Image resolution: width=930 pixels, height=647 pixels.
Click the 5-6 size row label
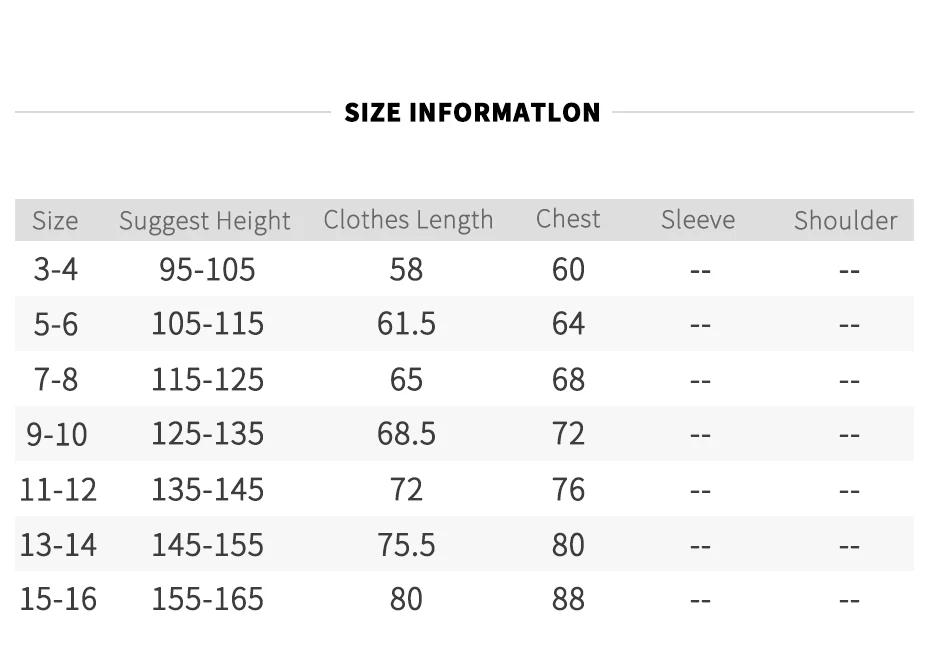pyautogui.click(x=56, y=324)
